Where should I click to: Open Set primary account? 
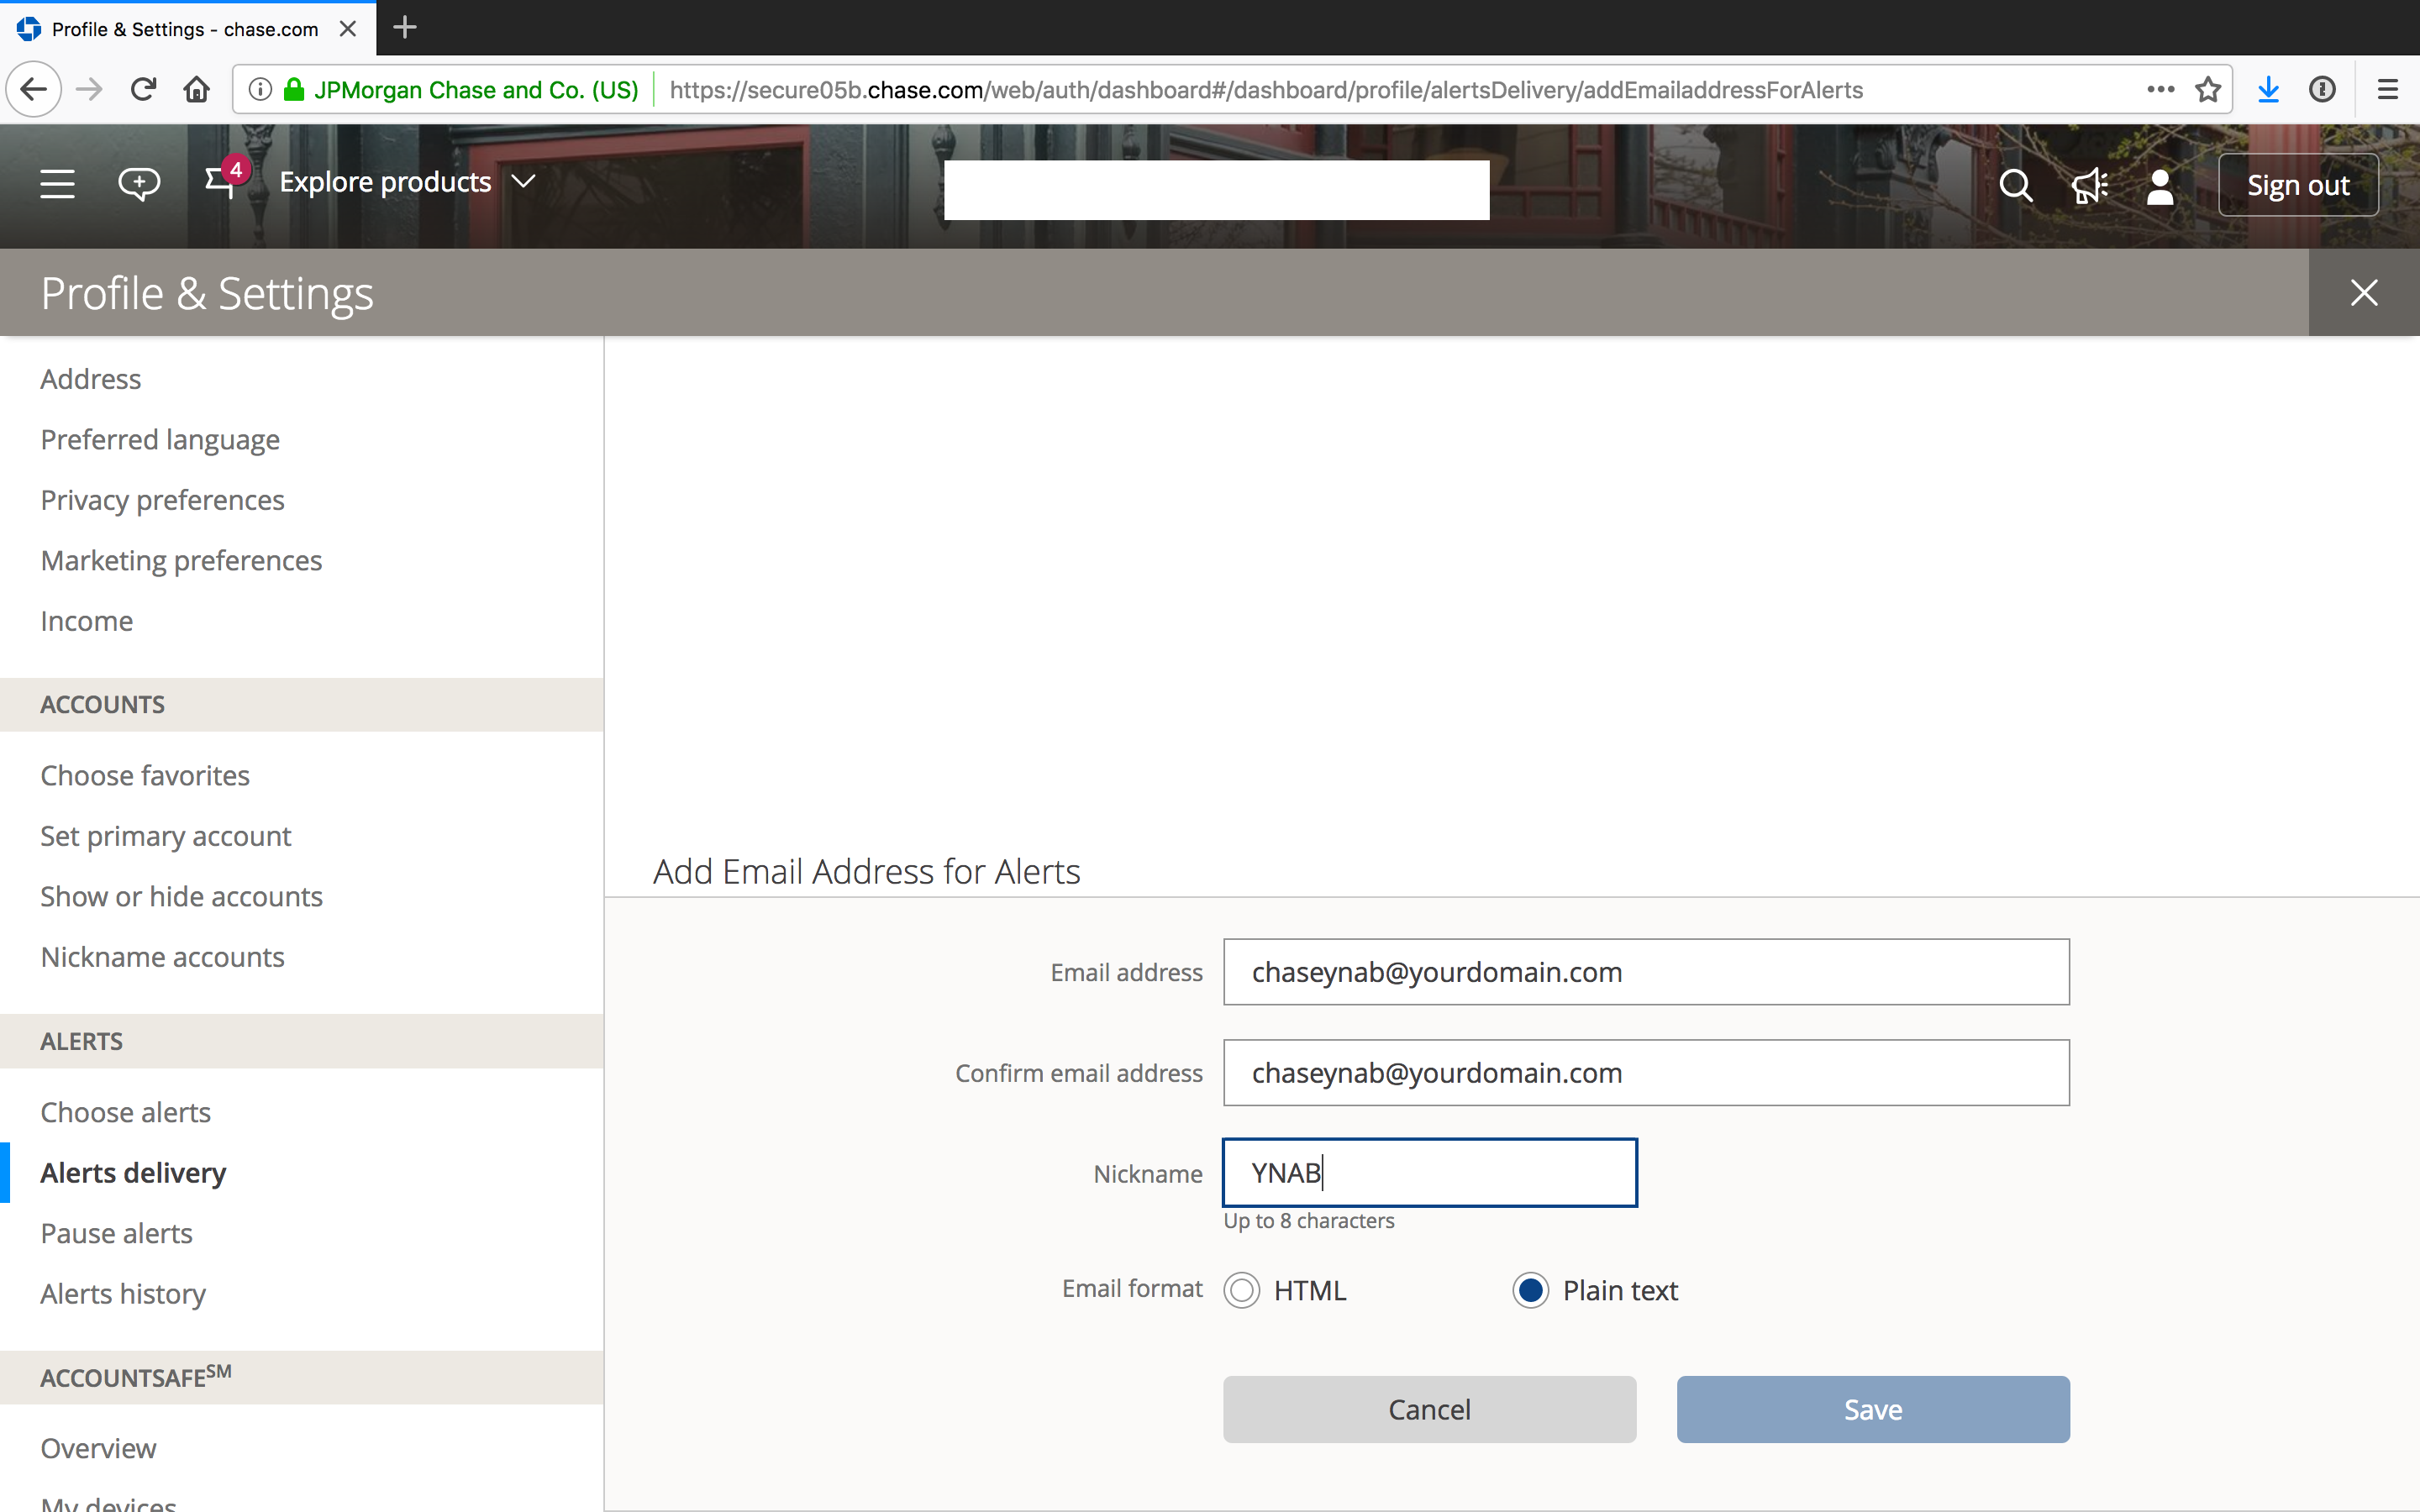tap(166, 836)
